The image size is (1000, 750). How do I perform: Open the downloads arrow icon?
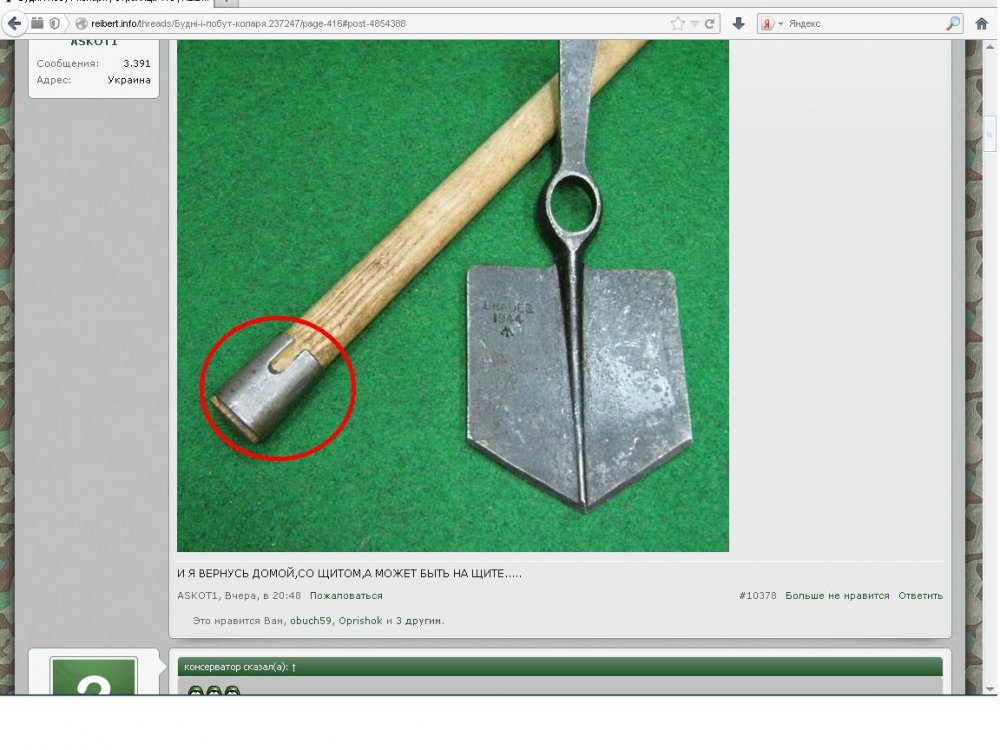pos(739,23)
